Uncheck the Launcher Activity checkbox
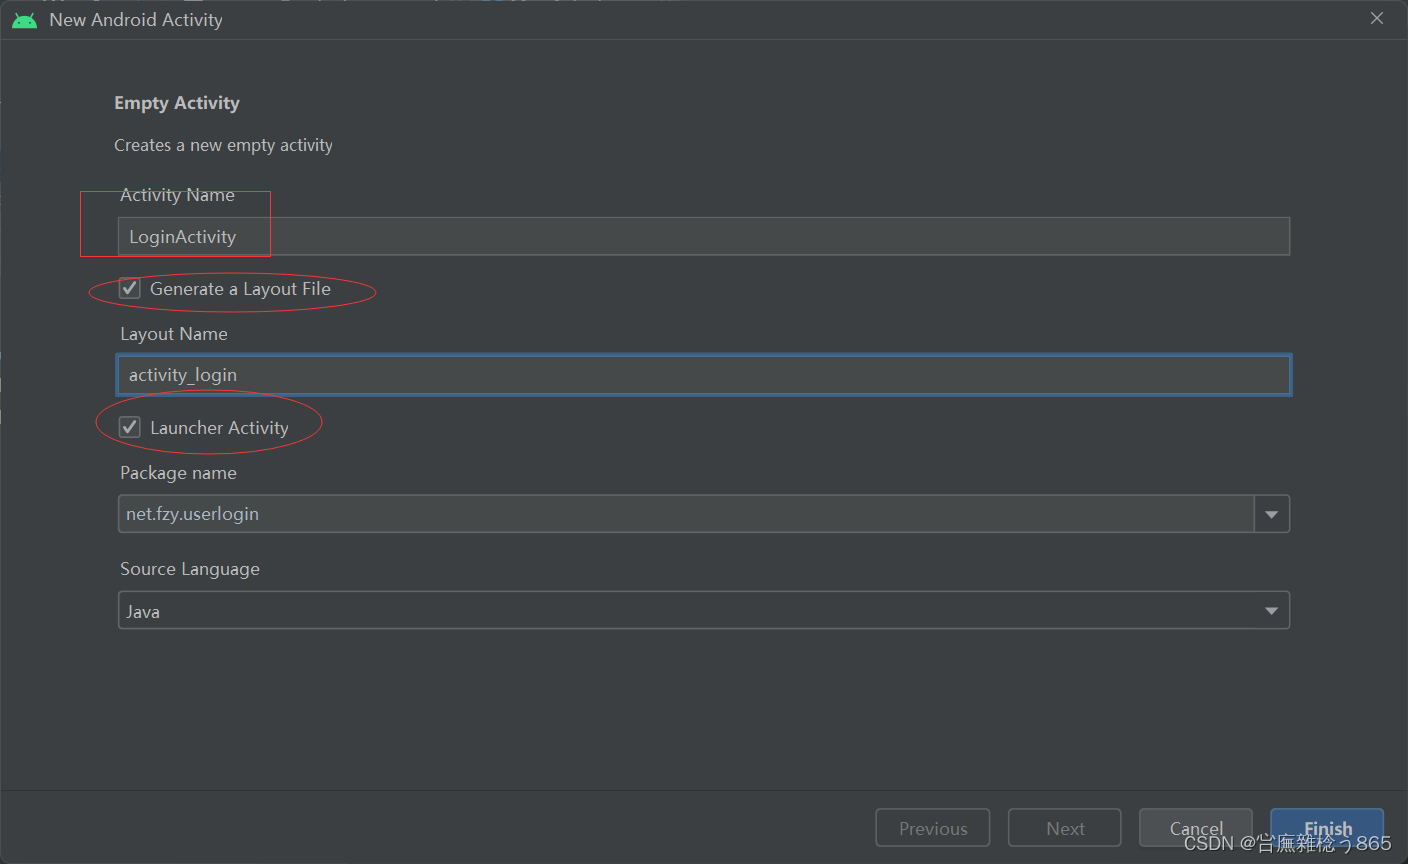The width and height of the screenshot is (1408, 864). click(x=130, y=428)
